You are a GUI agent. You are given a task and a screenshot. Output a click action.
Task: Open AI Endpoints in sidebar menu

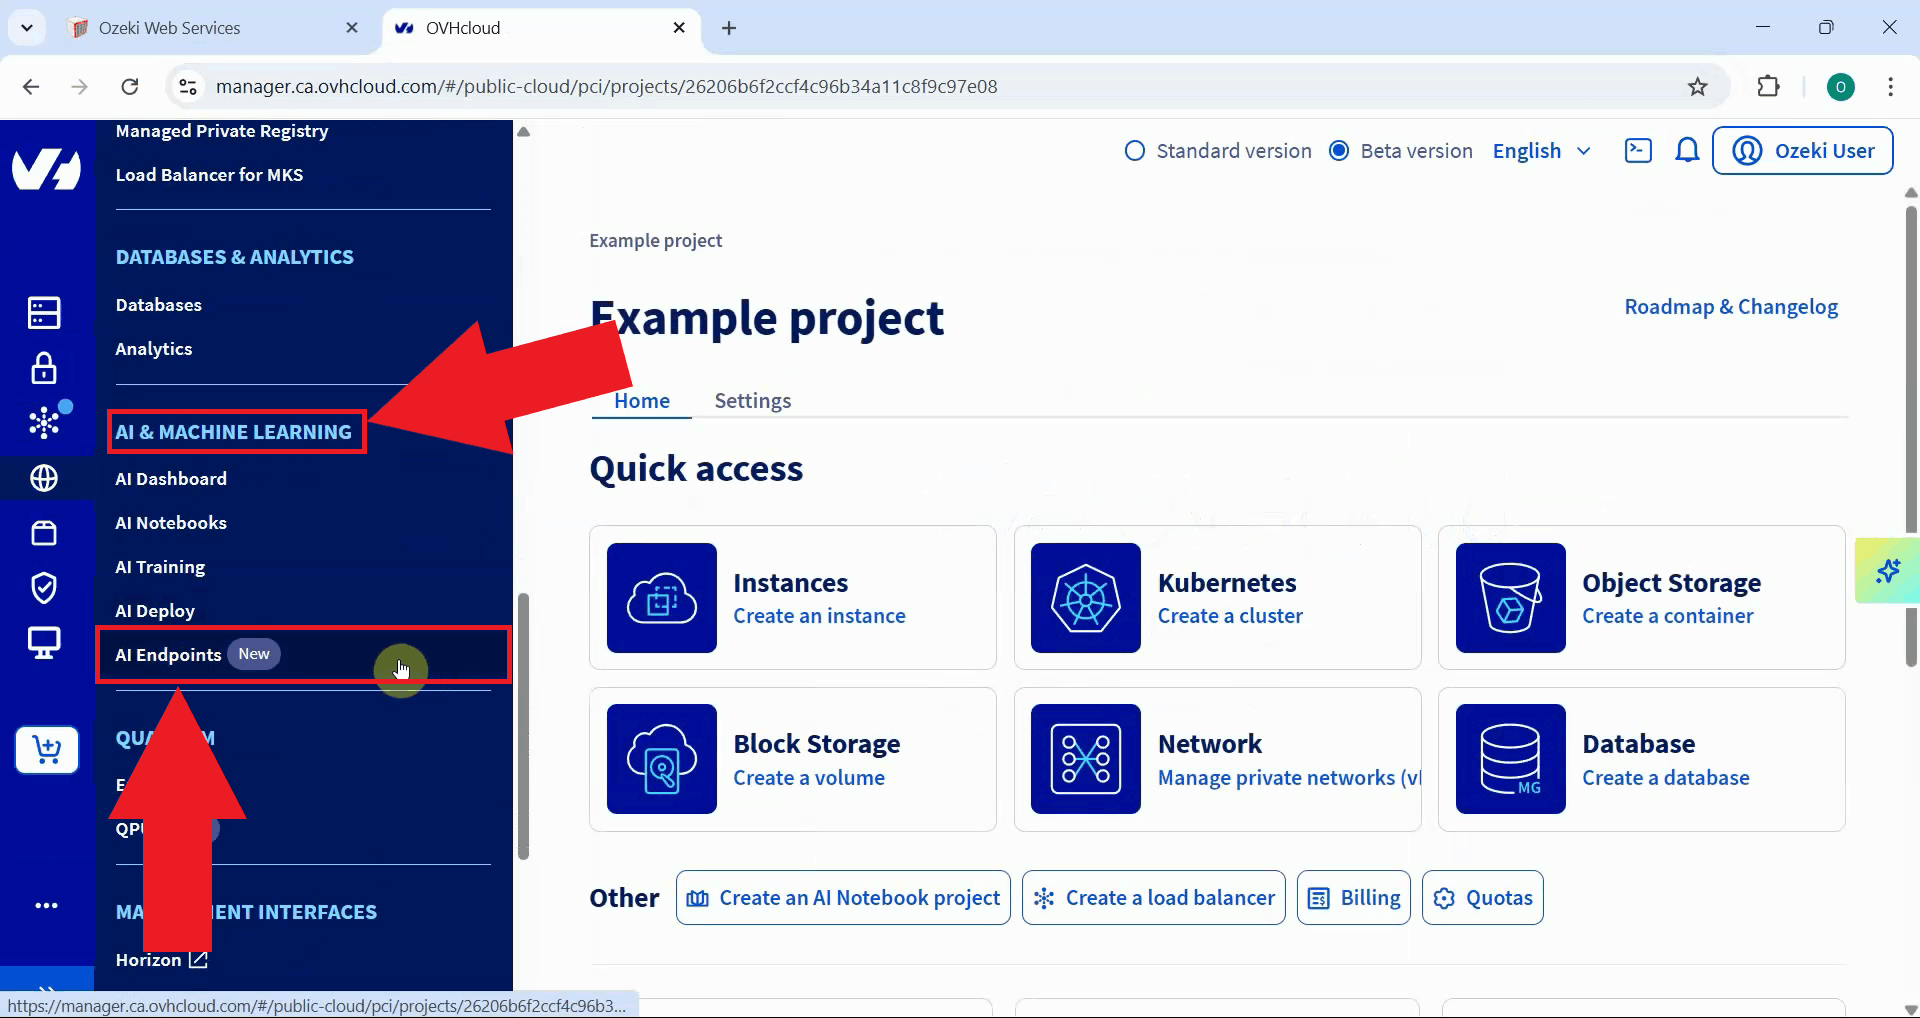pyautogui.click(x=169, y=655)
